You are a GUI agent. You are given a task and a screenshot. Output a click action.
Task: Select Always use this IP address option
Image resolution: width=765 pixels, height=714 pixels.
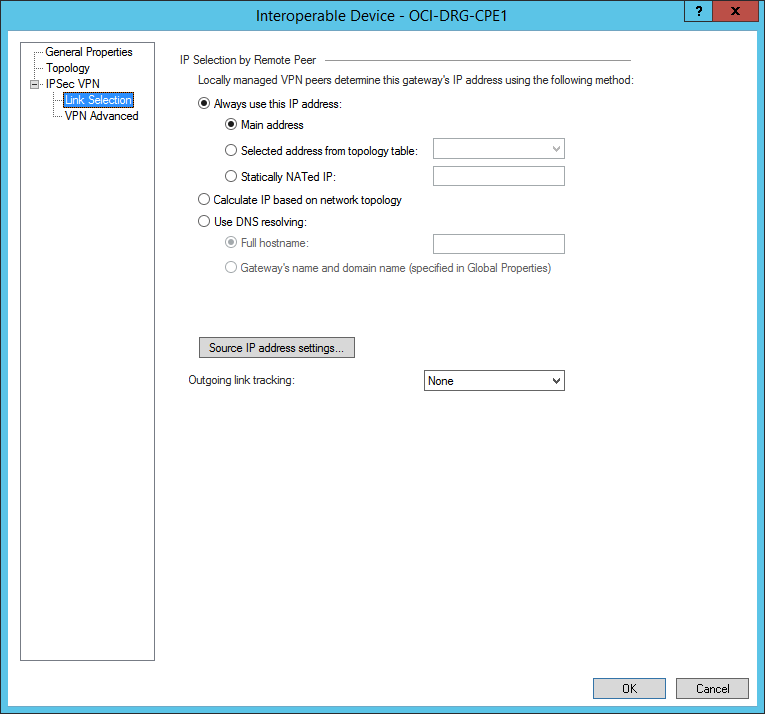(x=205, y=104)
